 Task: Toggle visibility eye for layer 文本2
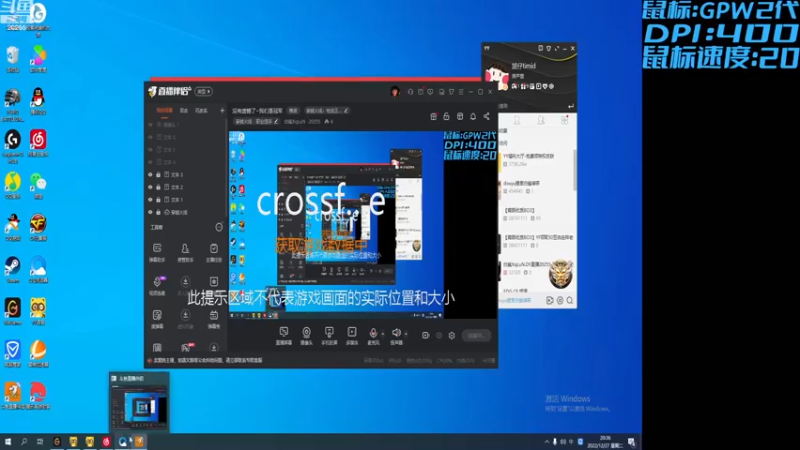click(150, 187)
